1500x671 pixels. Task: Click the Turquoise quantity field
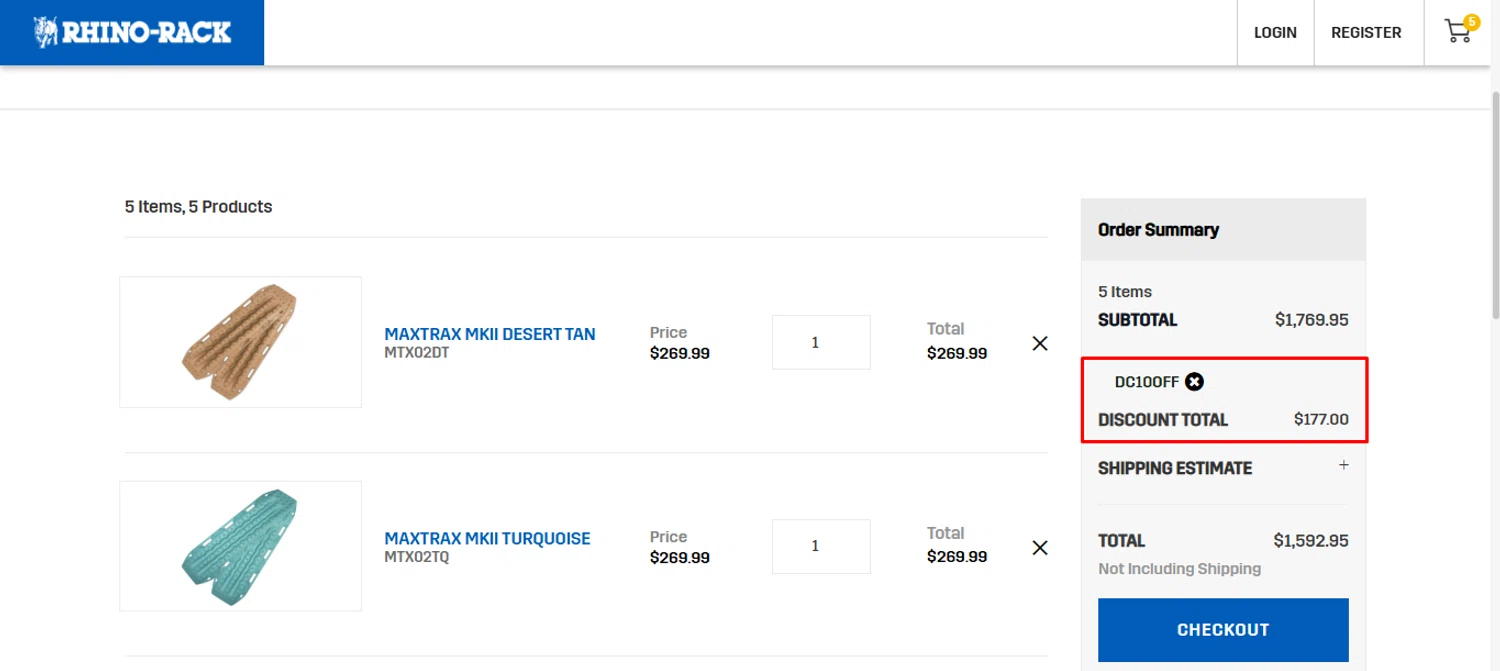(x=821, y=547)
